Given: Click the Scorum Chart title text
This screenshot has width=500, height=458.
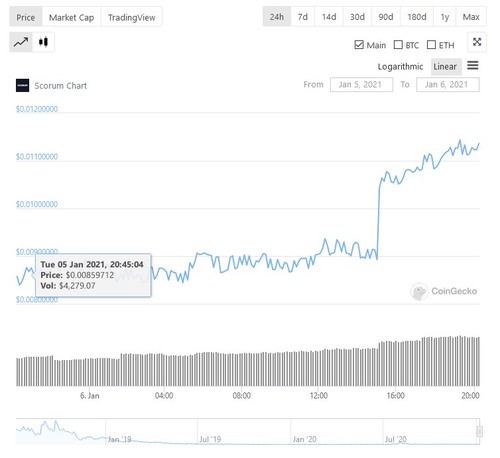Looking at the screenshot, I should (x=60, y=86).
